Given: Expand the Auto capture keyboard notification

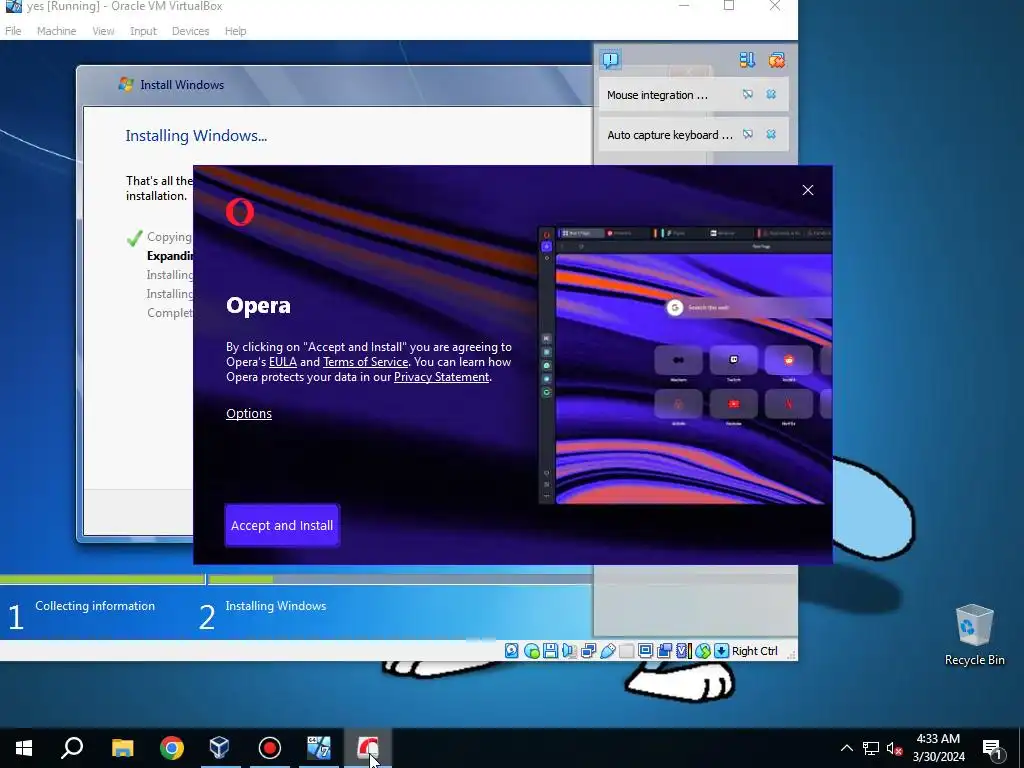Looking at the screenshot, I should pos(669,135).
